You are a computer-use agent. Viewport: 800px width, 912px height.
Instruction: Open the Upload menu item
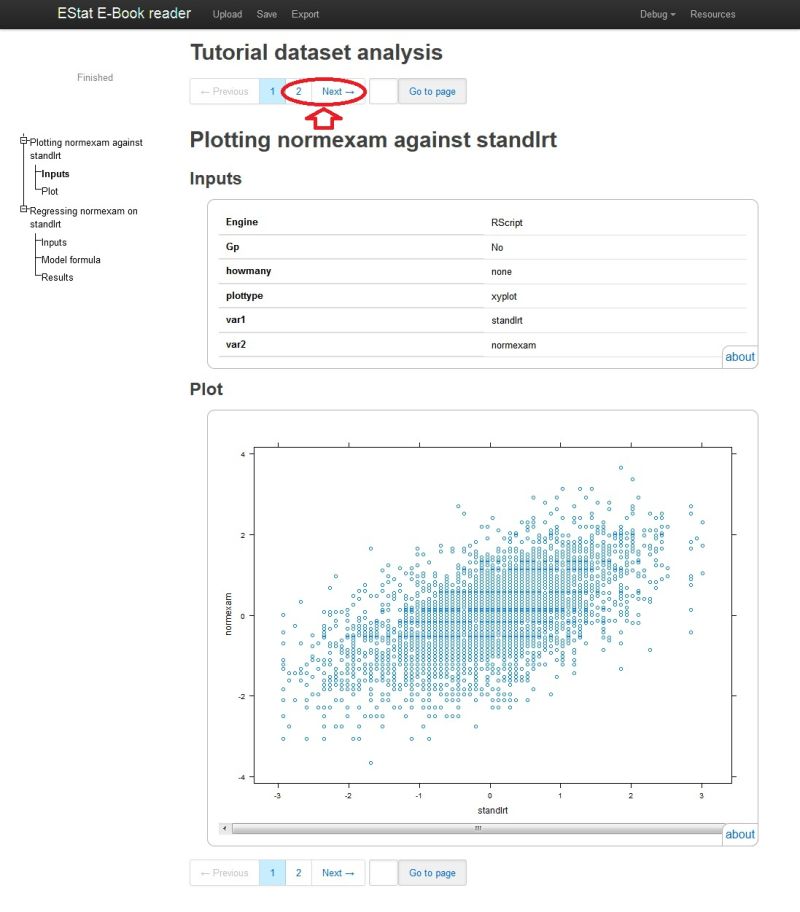click(227, 14)
